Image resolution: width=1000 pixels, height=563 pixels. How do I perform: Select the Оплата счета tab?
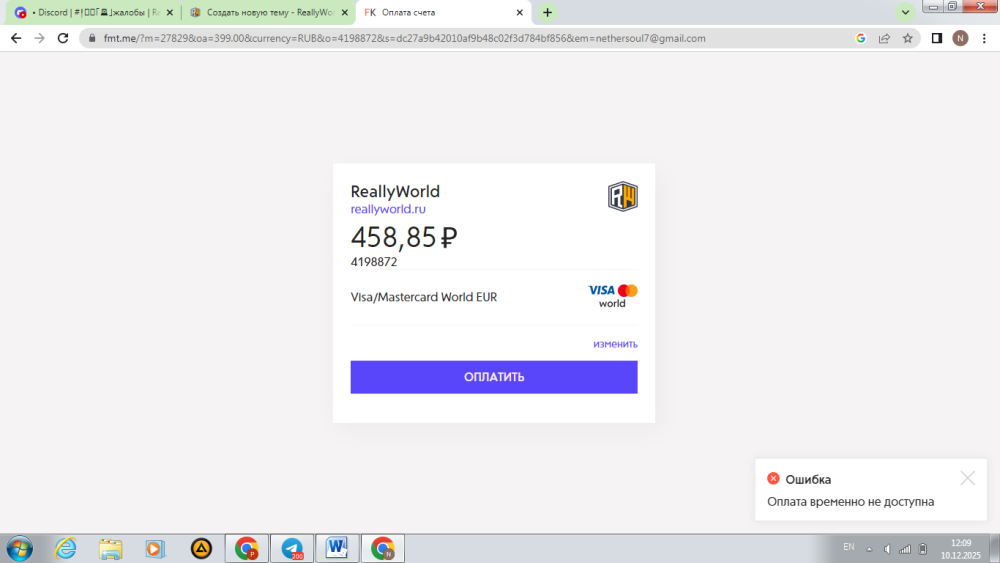(443, 12)
